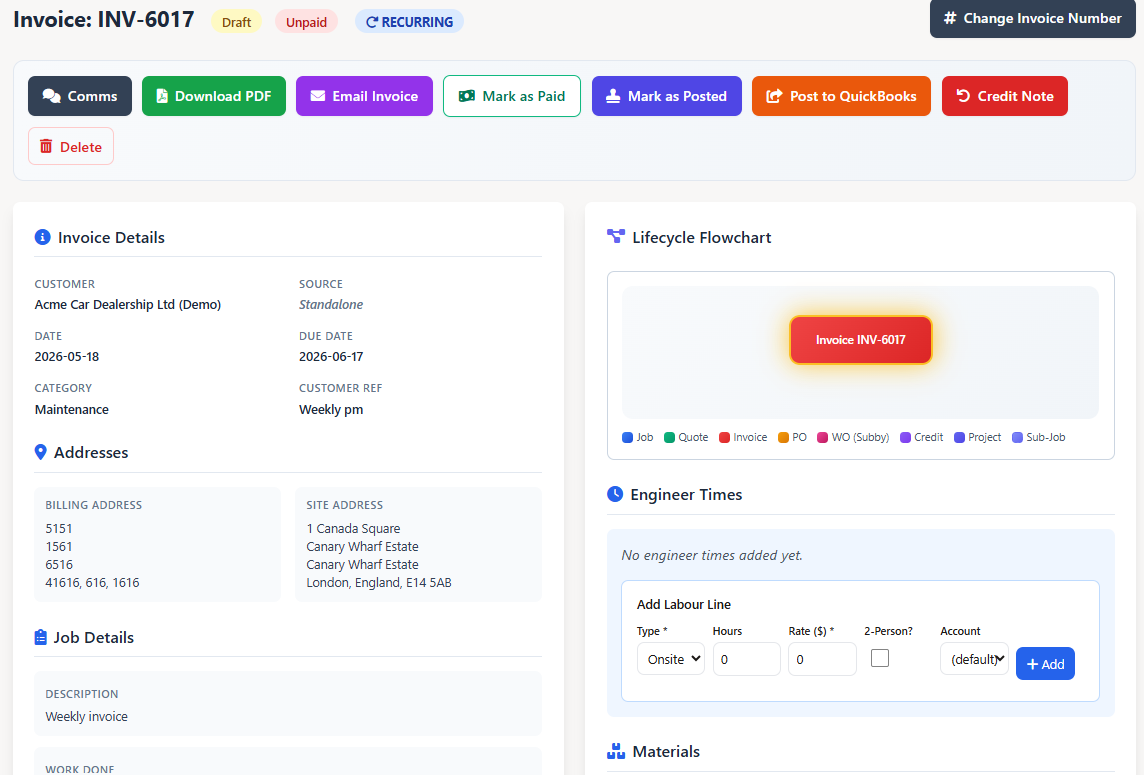Click the No engineer times added message
Image resolution: width=1144 pixels, height=775 pixels.
(711, 555)
